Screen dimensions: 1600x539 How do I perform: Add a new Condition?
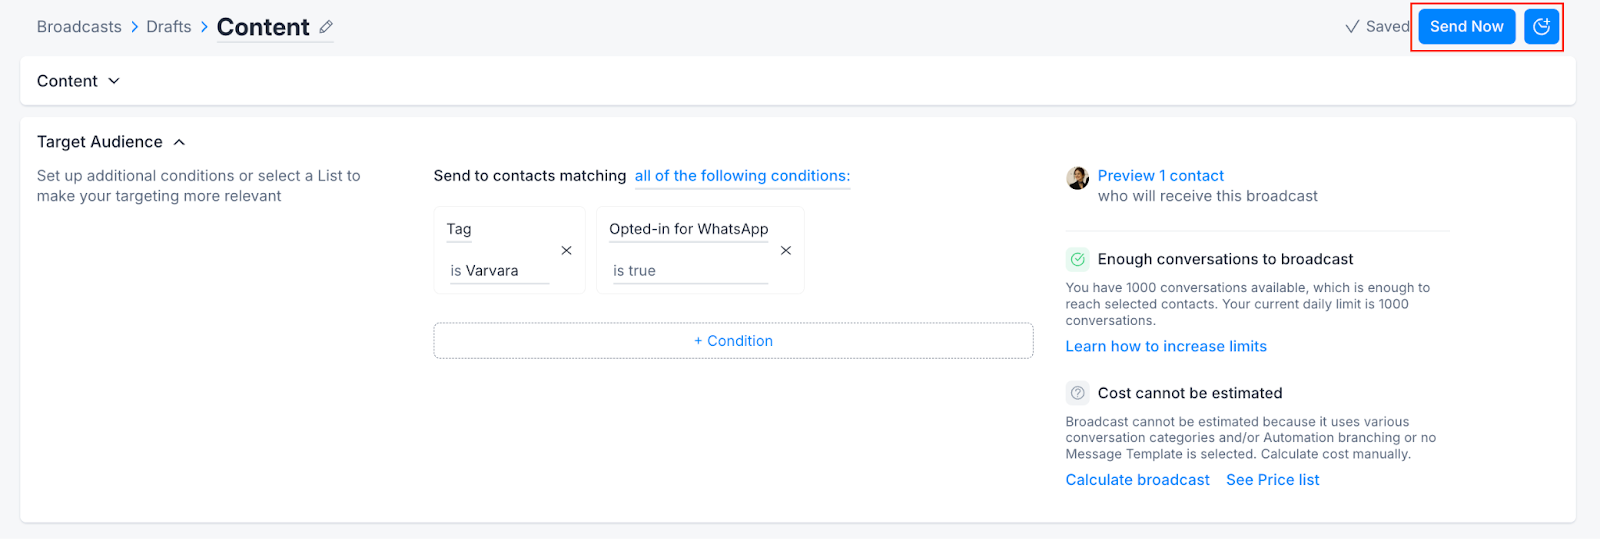point(733,341)
